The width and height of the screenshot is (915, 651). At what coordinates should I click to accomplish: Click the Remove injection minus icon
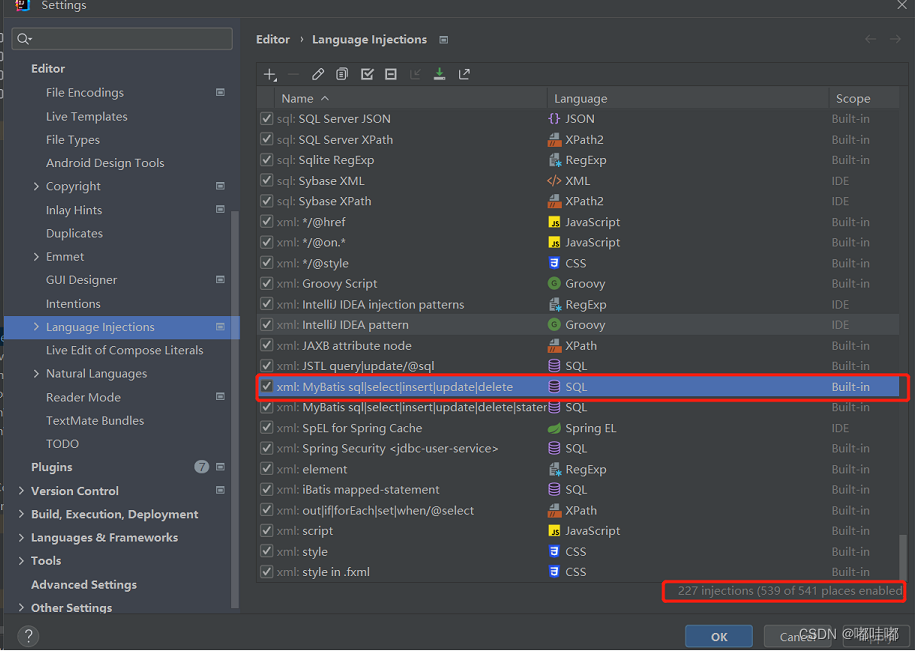point(294,74)
